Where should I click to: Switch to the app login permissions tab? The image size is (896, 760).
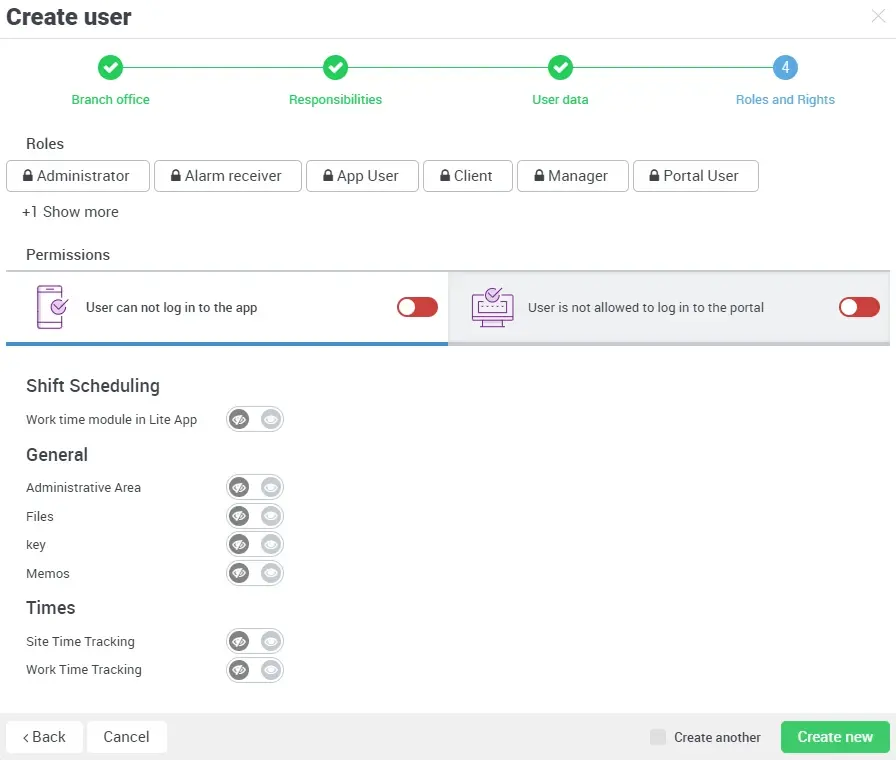(x=226, y=308)
